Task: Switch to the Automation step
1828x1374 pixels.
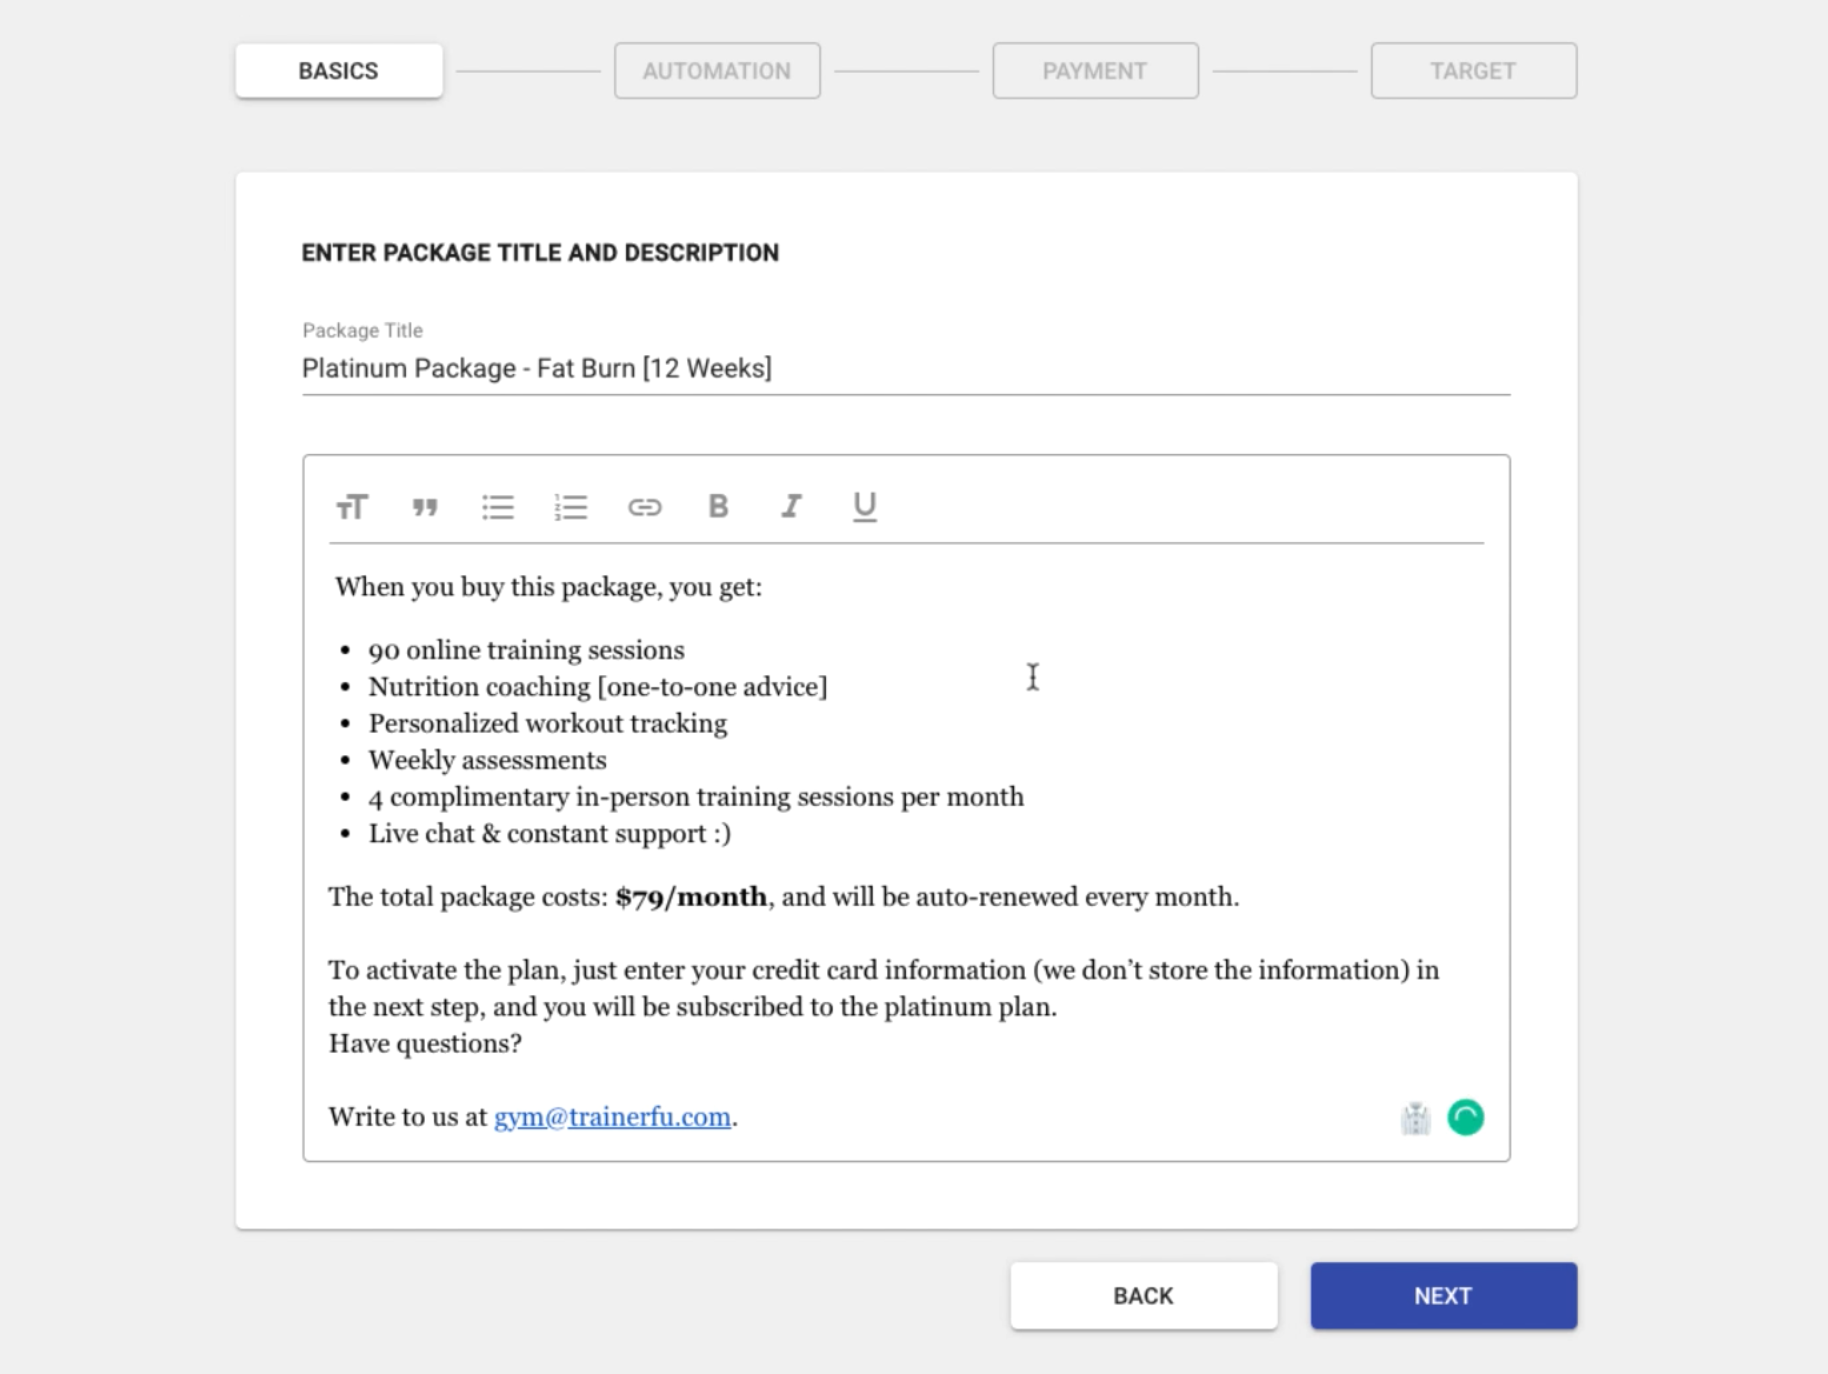Action: [717, 71]
